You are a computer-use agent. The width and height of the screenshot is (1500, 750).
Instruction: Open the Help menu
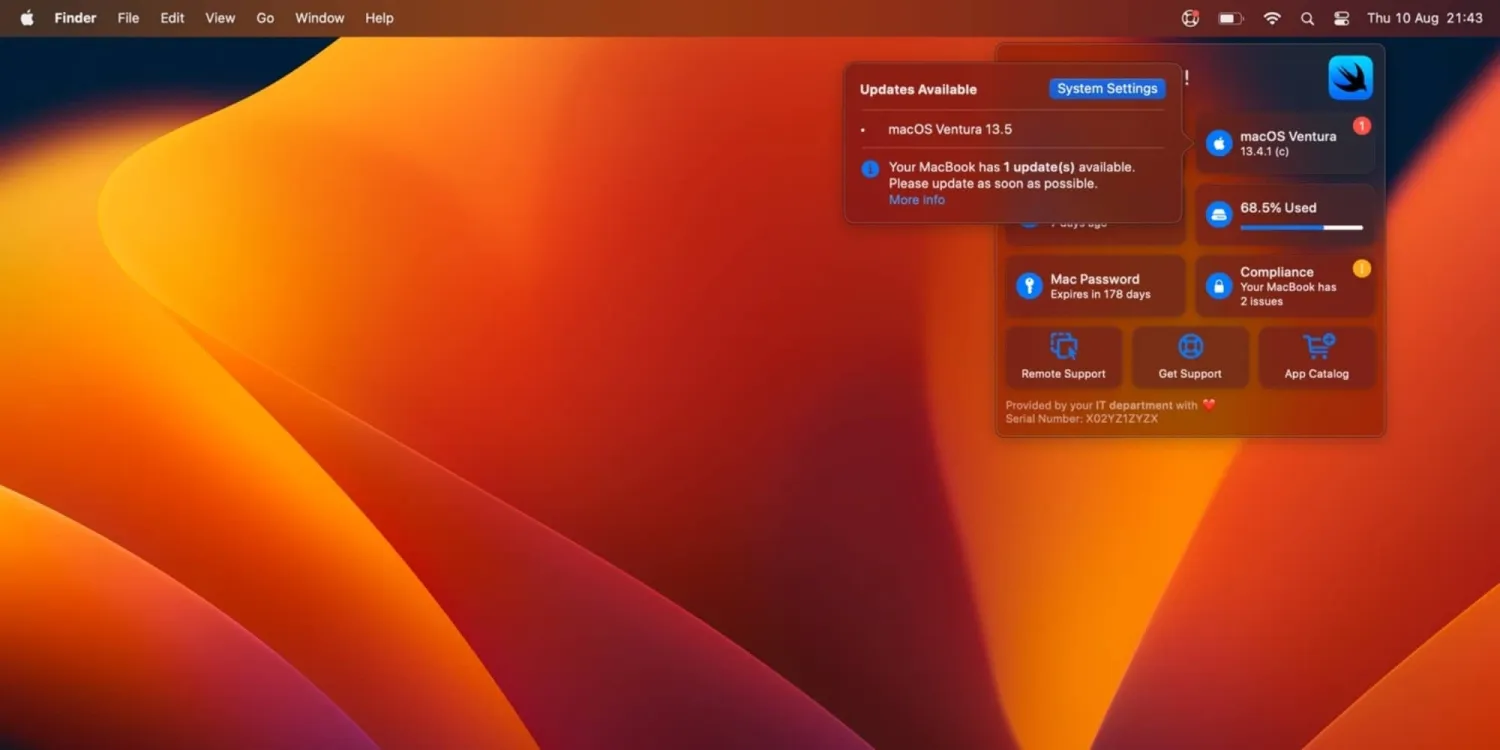point(379,18)
